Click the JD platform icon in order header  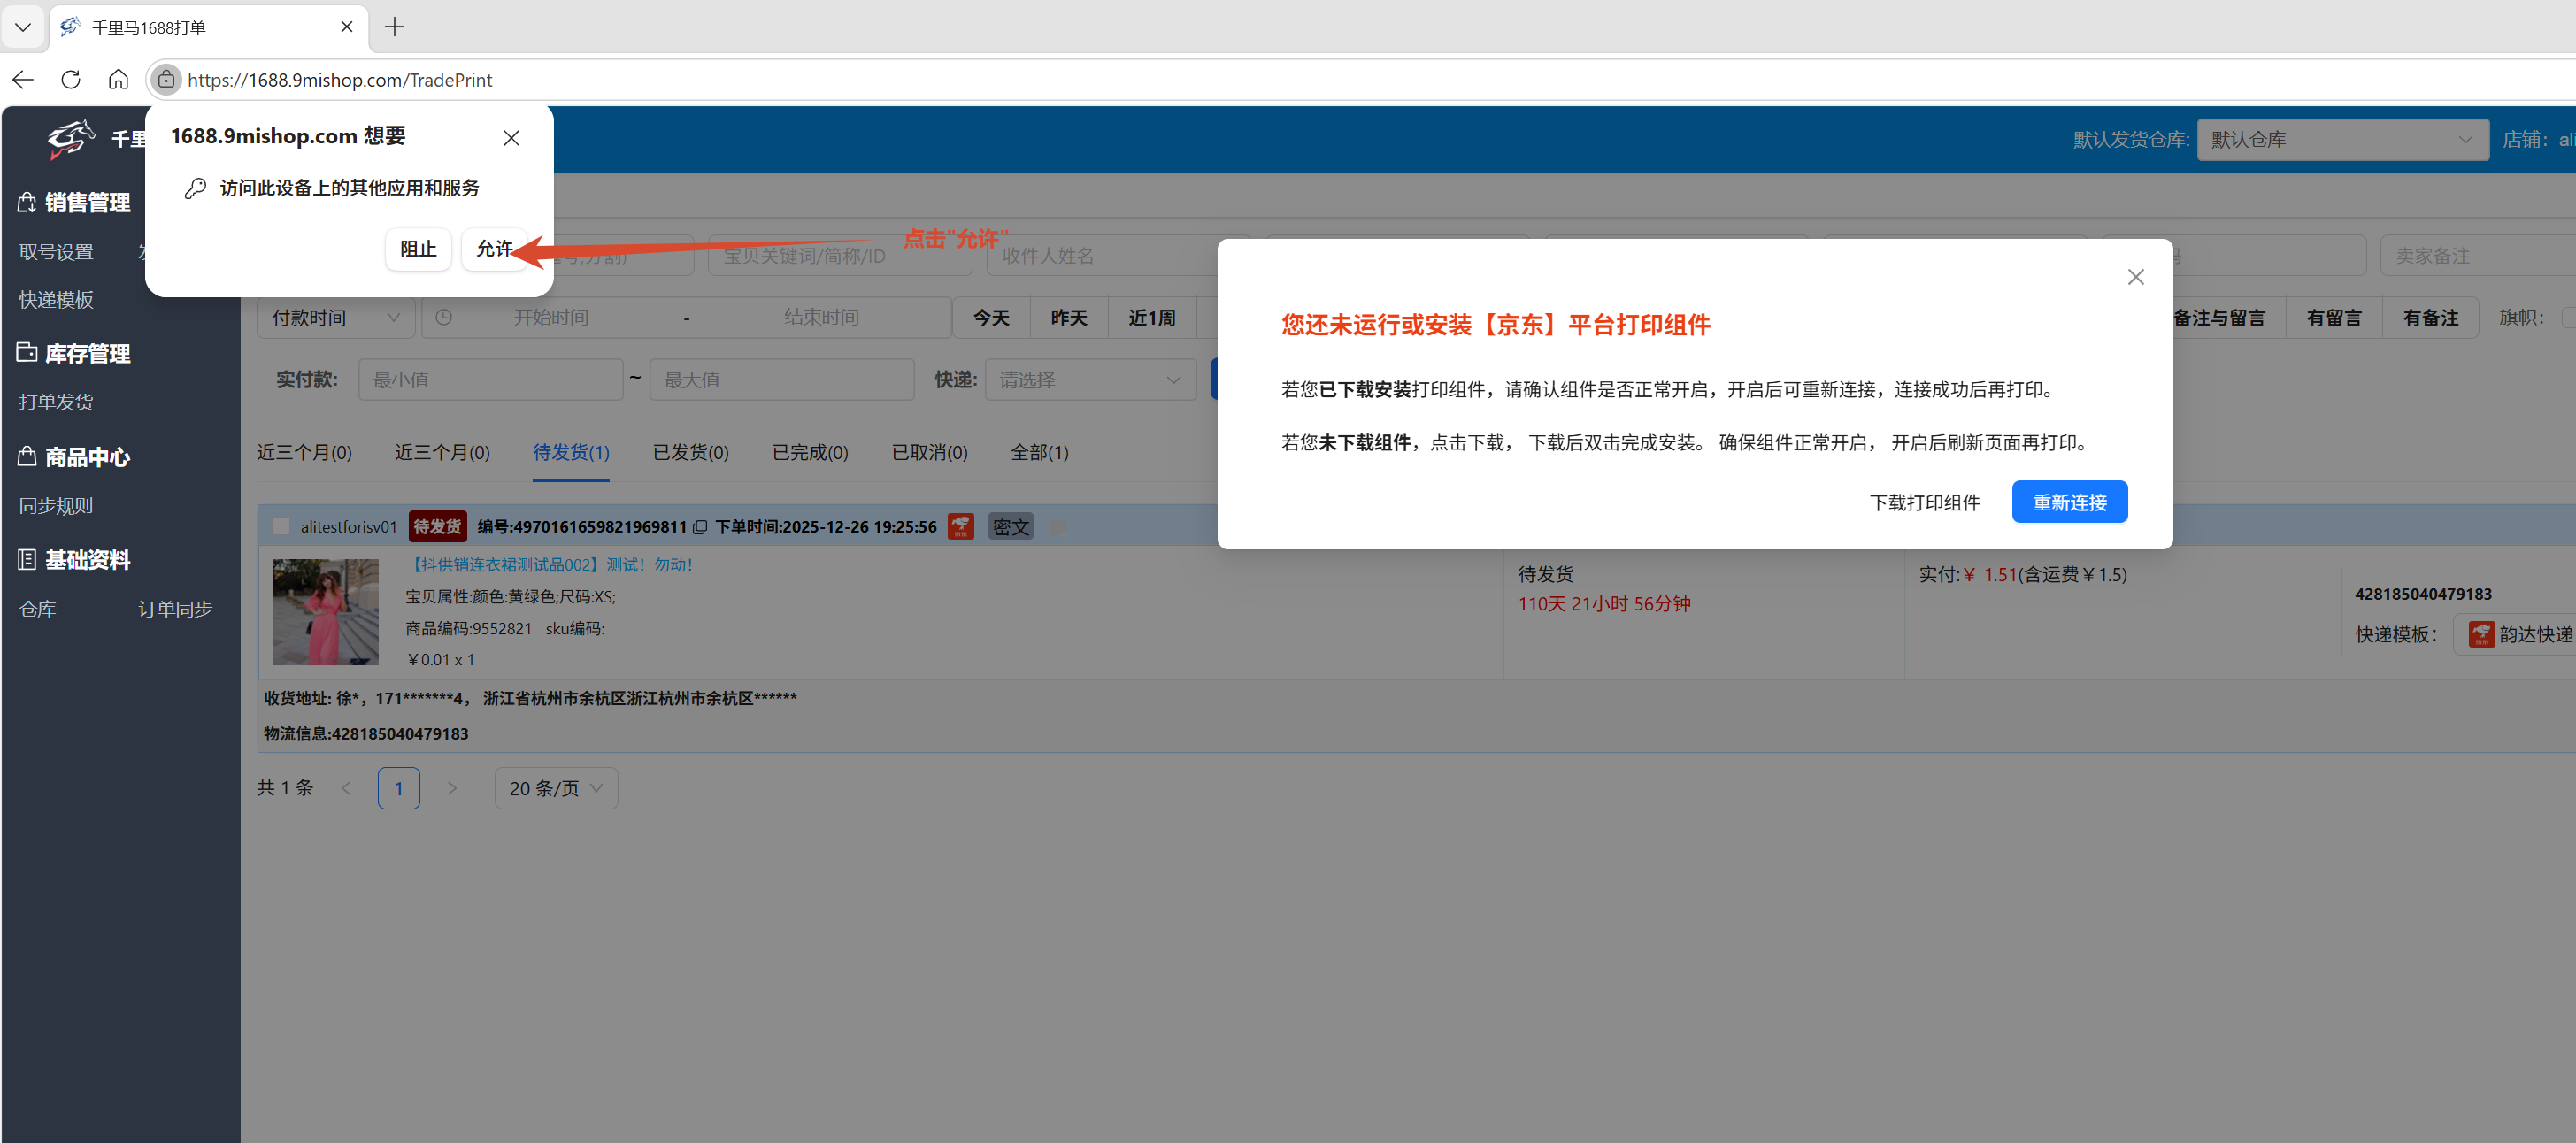point(960,526)
